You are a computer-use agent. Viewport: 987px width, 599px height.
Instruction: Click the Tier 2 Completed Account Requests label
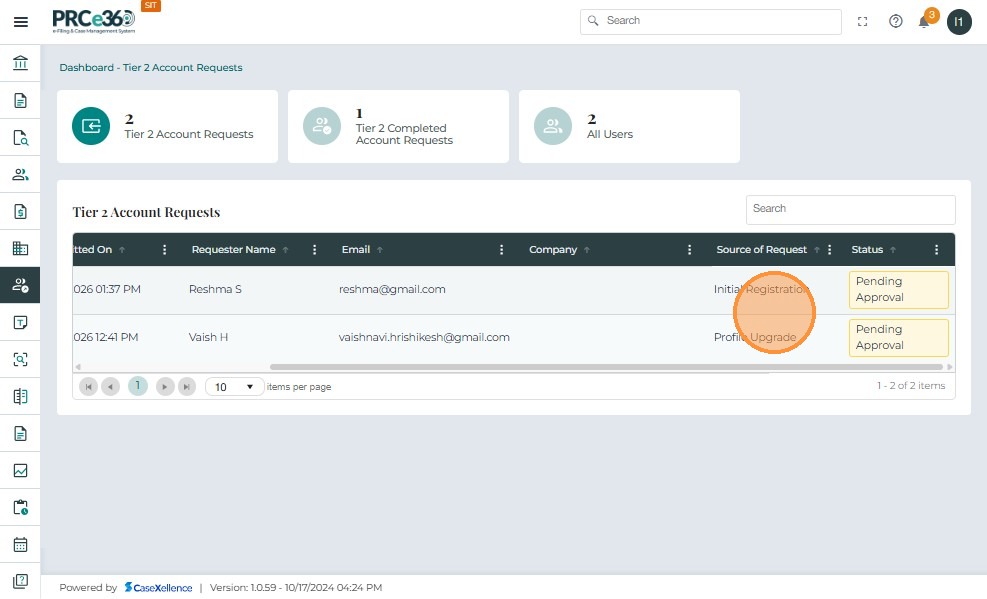(x=404, y=134)
